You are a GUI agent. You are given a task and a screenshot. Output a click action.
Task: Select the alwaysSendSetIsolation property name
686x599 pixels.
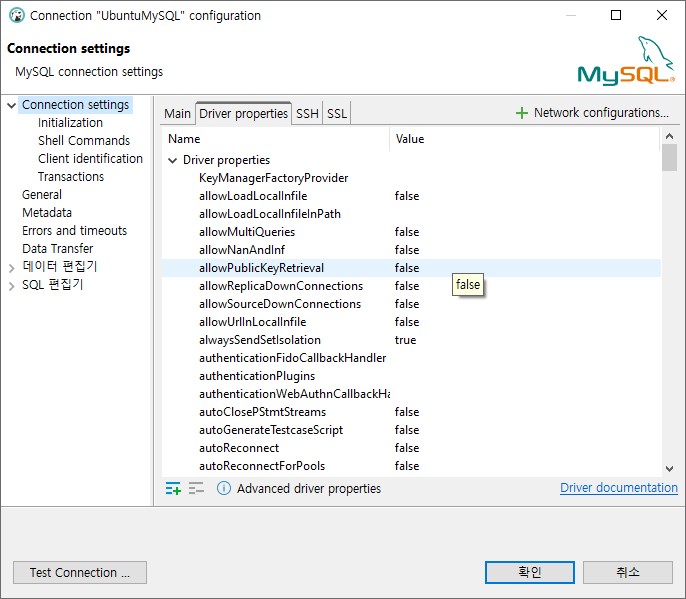(x=260, y=340)
